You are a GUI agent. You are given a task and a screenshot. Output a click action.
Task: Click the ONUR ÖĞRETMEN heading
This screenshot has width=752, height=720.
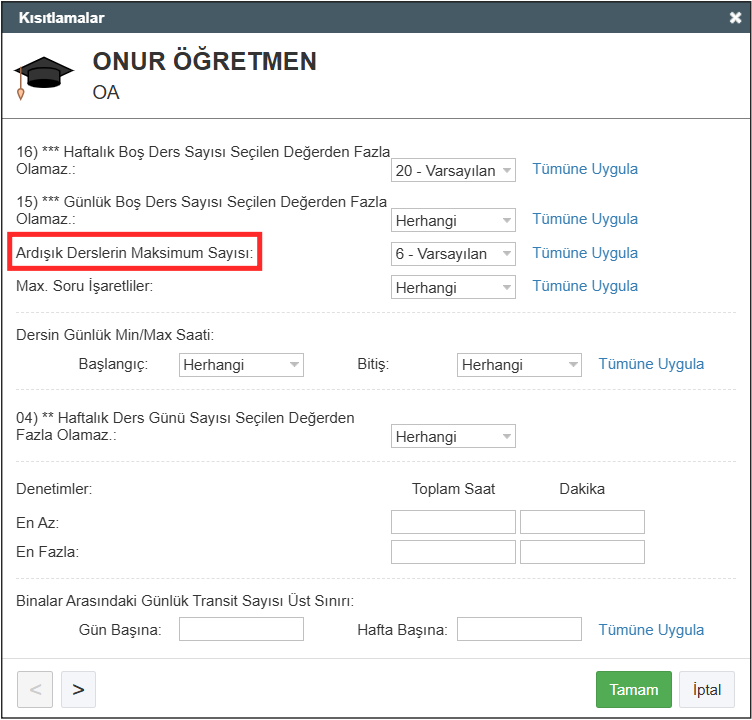(x=204, y=61)
